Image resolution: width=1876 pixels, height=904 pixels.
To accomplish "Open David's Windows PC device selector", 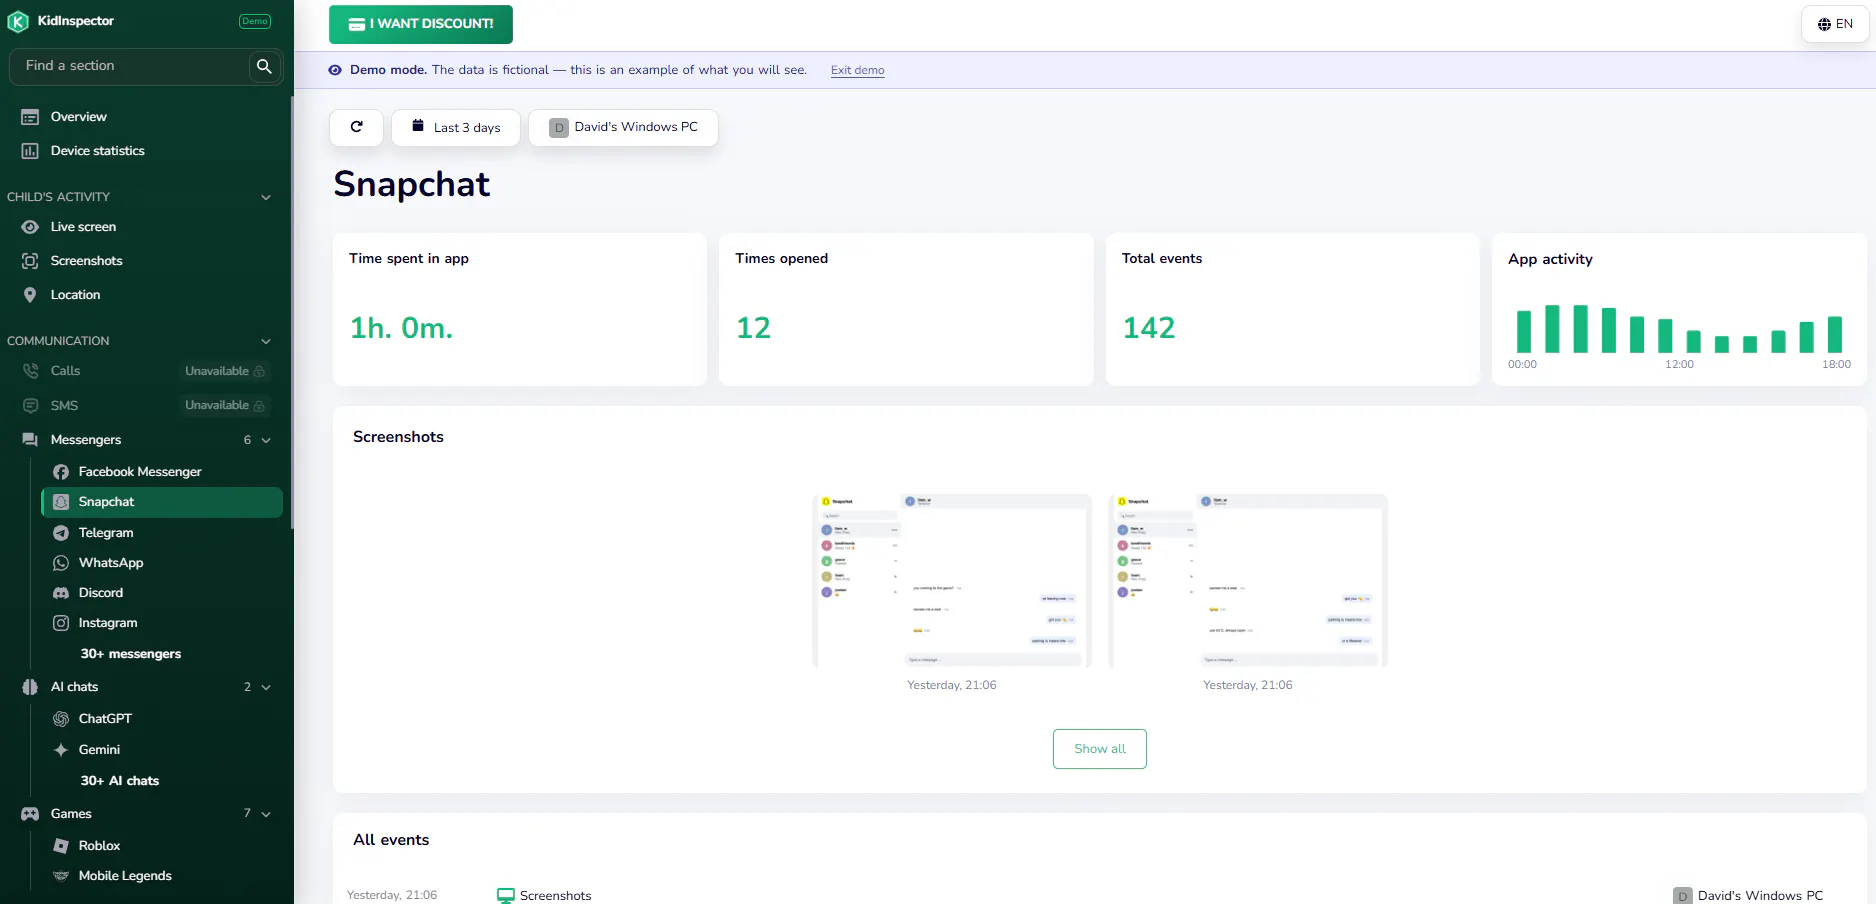I will tap(623, 128).
